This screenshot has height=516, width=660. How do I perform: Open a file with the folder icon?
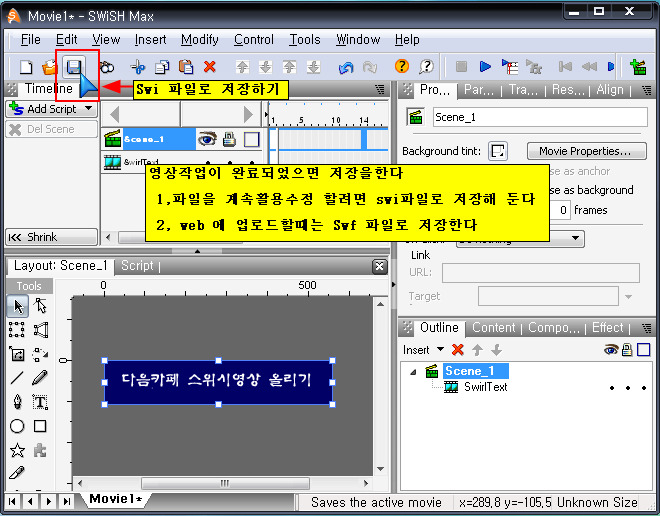50,66
